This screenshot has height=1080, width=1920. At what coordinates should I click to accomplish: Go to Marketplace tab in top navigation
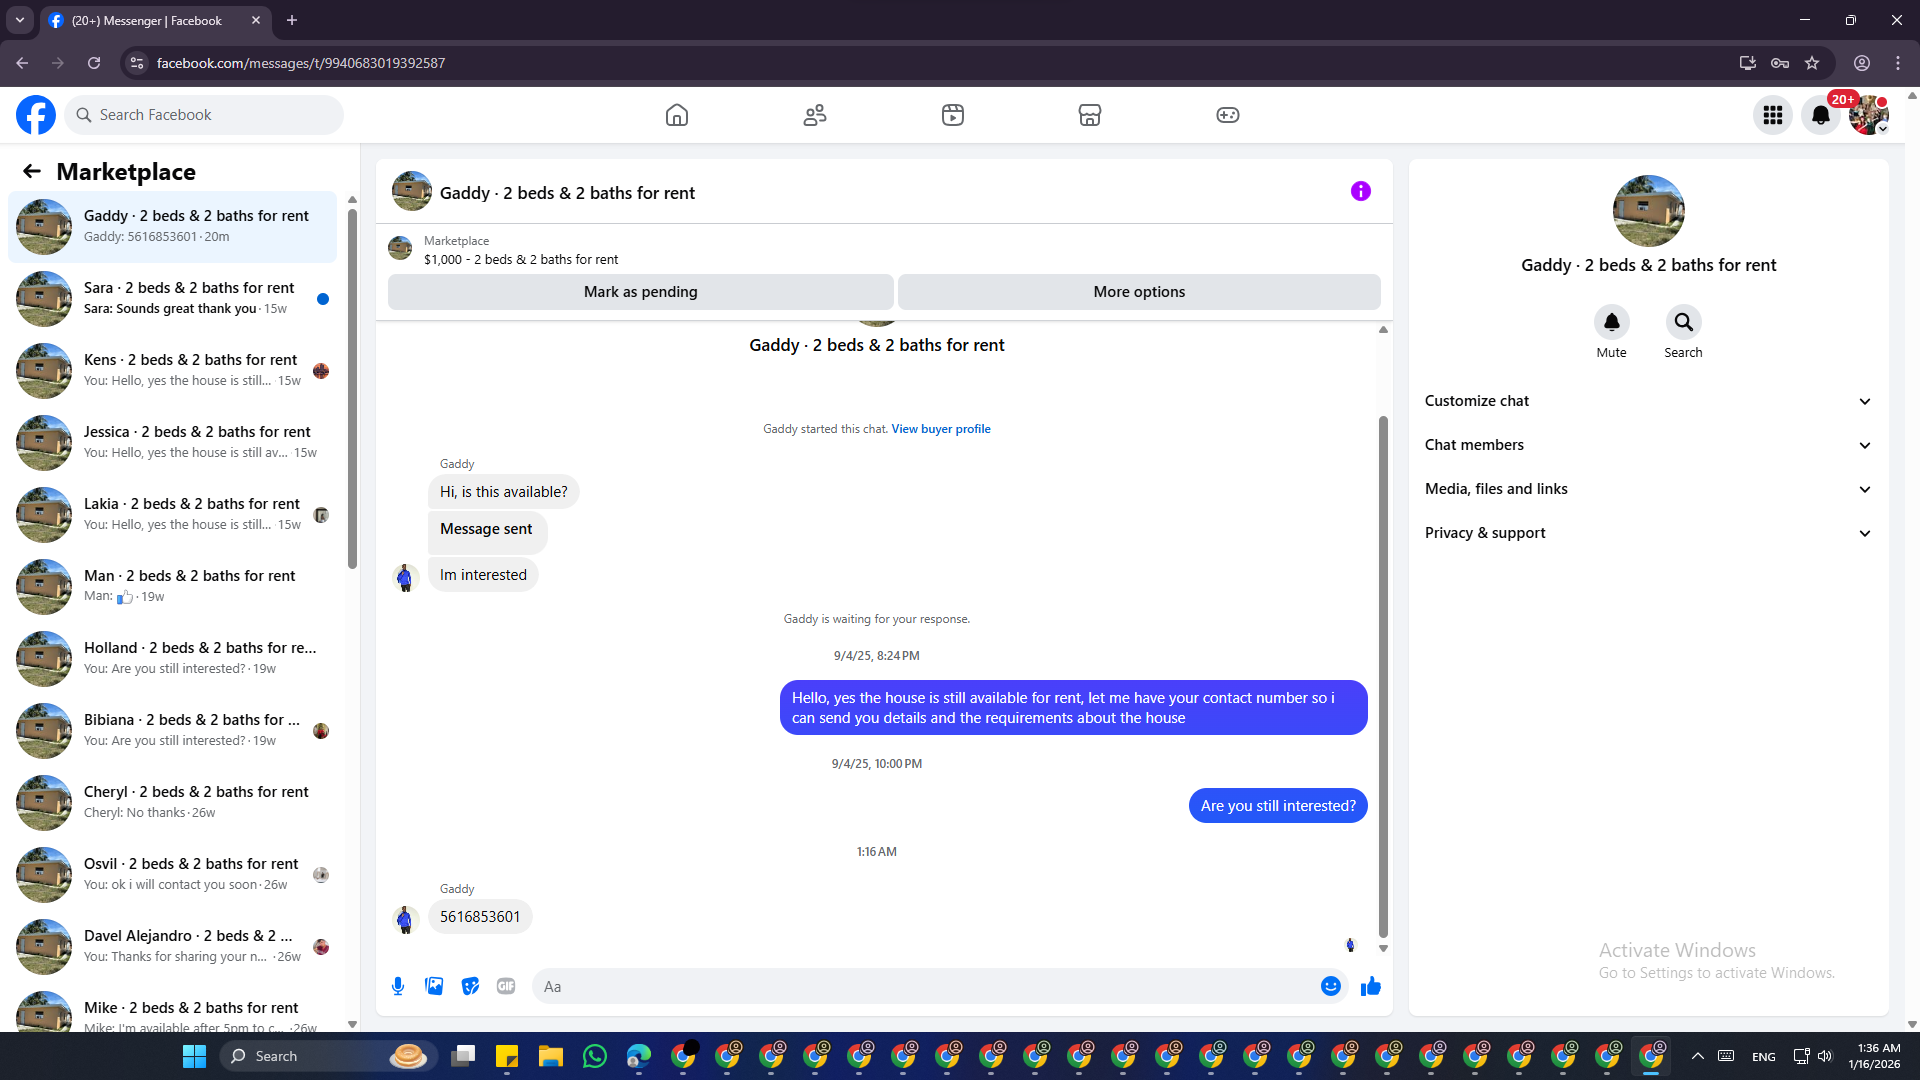point(1089,115)
